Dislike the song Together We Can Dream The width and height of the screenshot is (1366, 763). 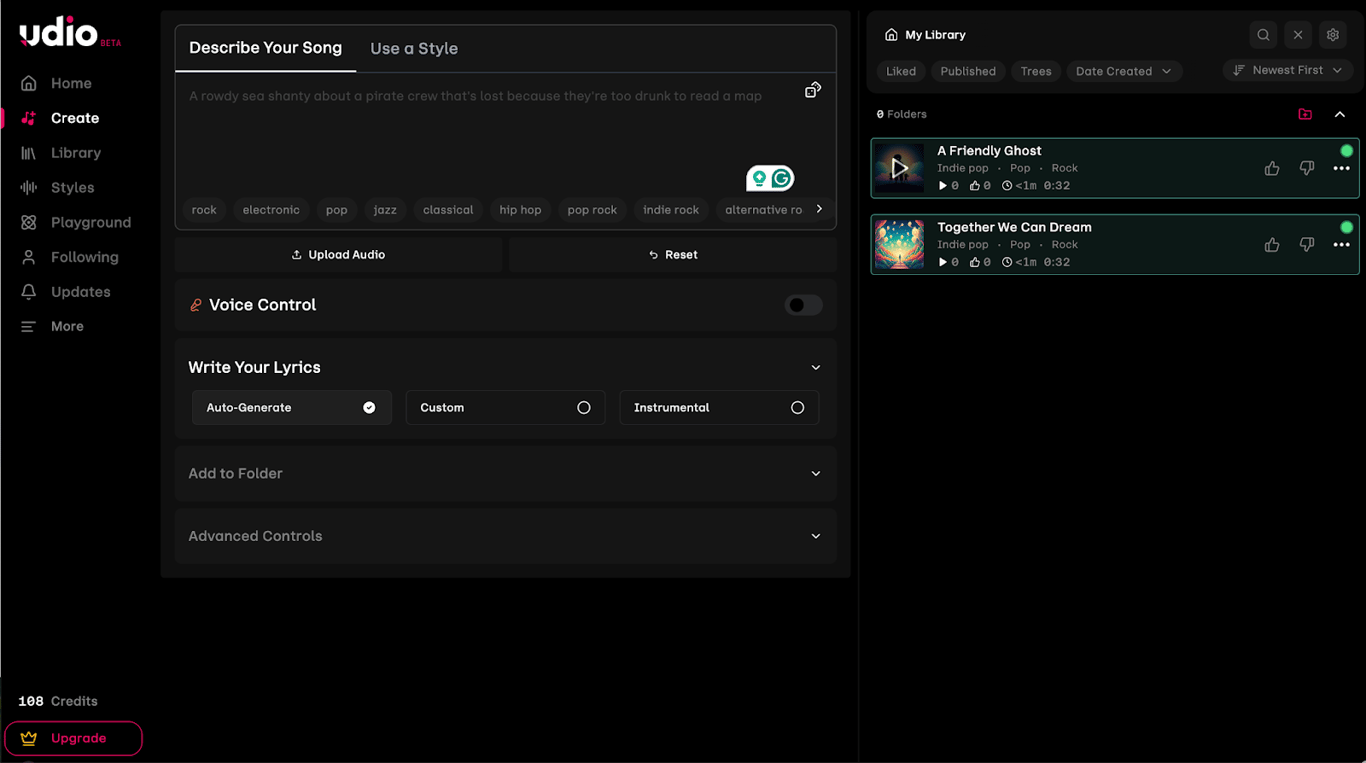[x=1307, y=244]
